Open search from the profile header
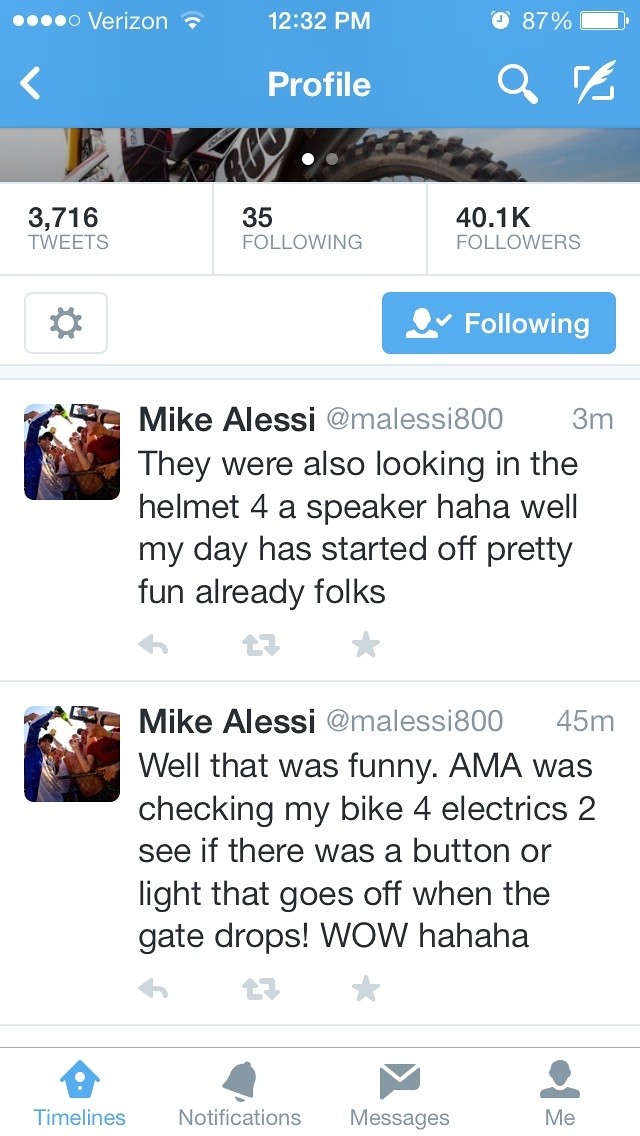The width and height of the screenshot is (640, 1136). point(517,85)
